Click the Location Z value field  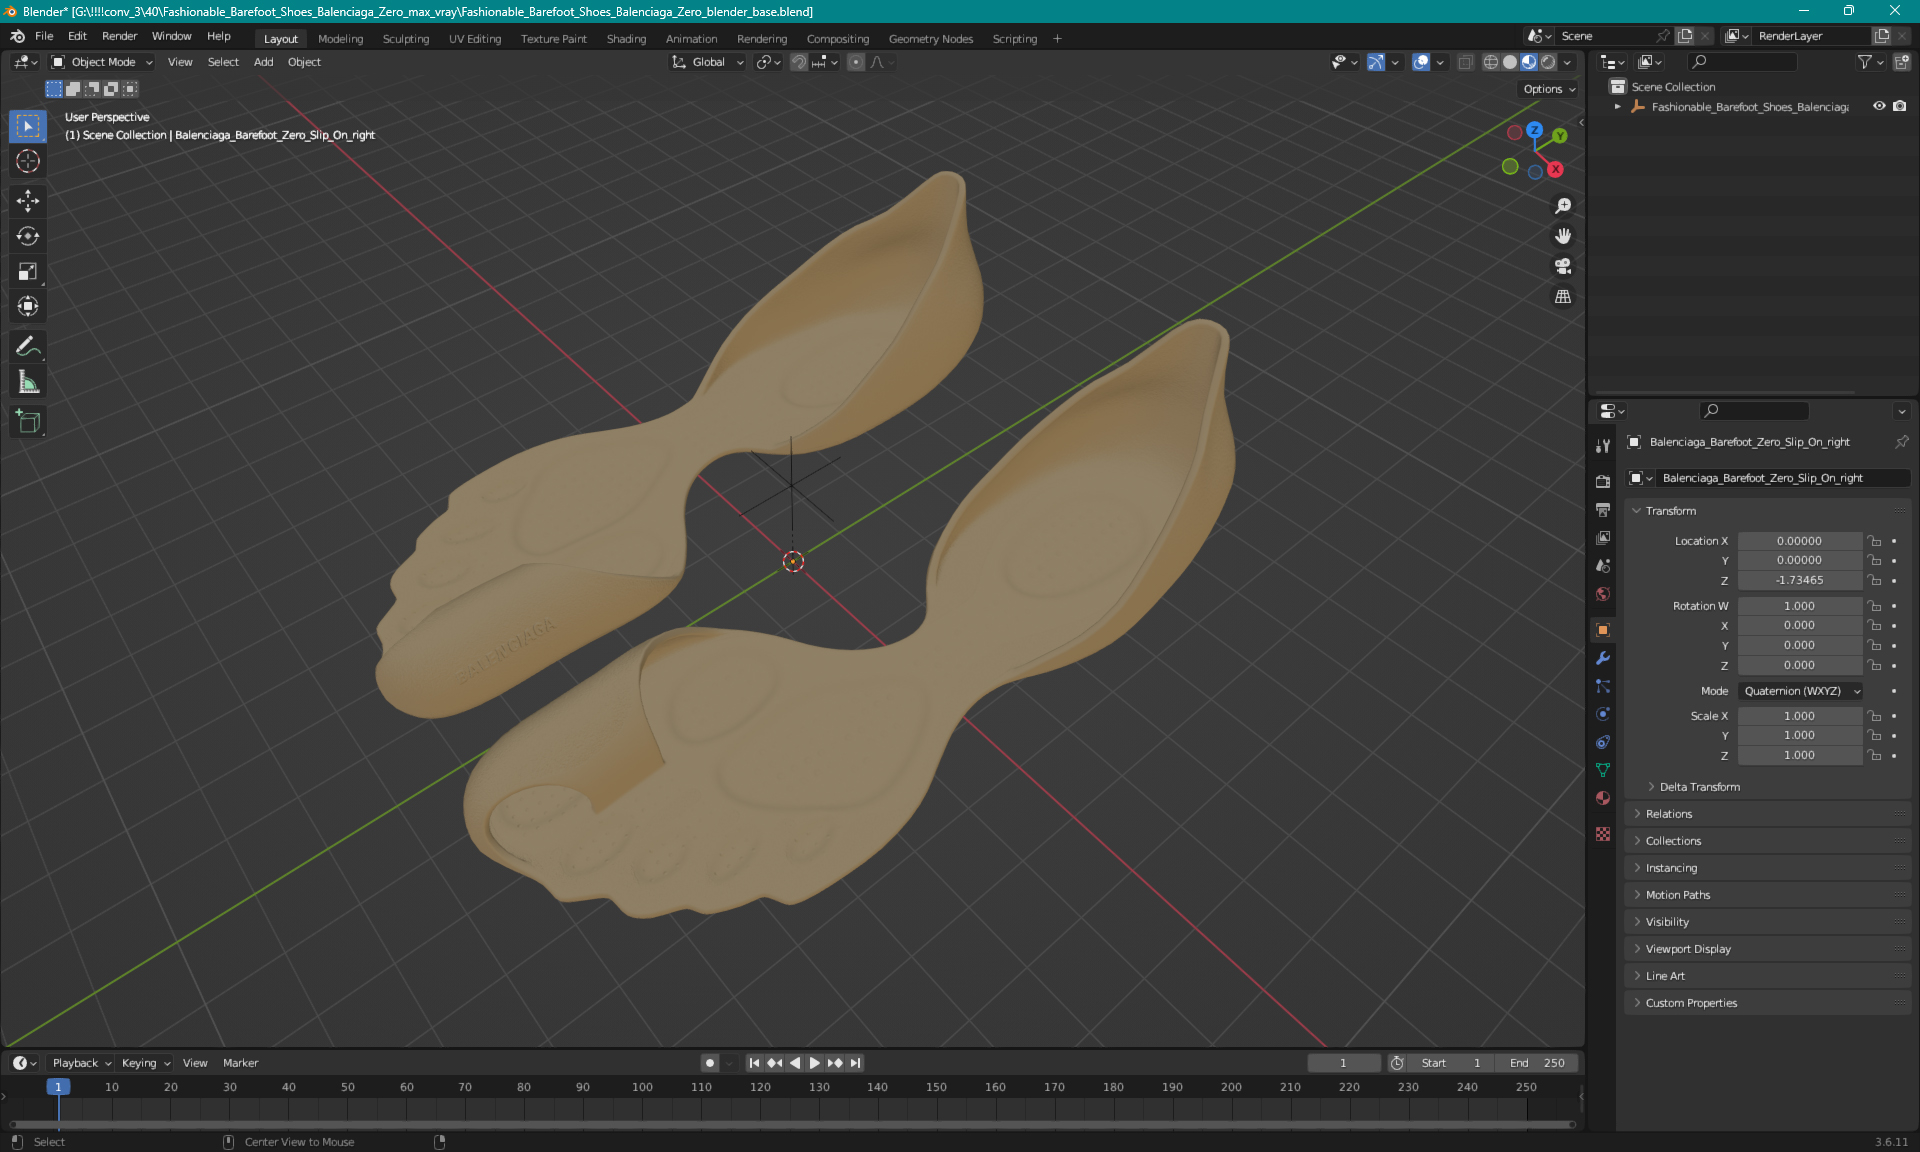point(1799,580)
